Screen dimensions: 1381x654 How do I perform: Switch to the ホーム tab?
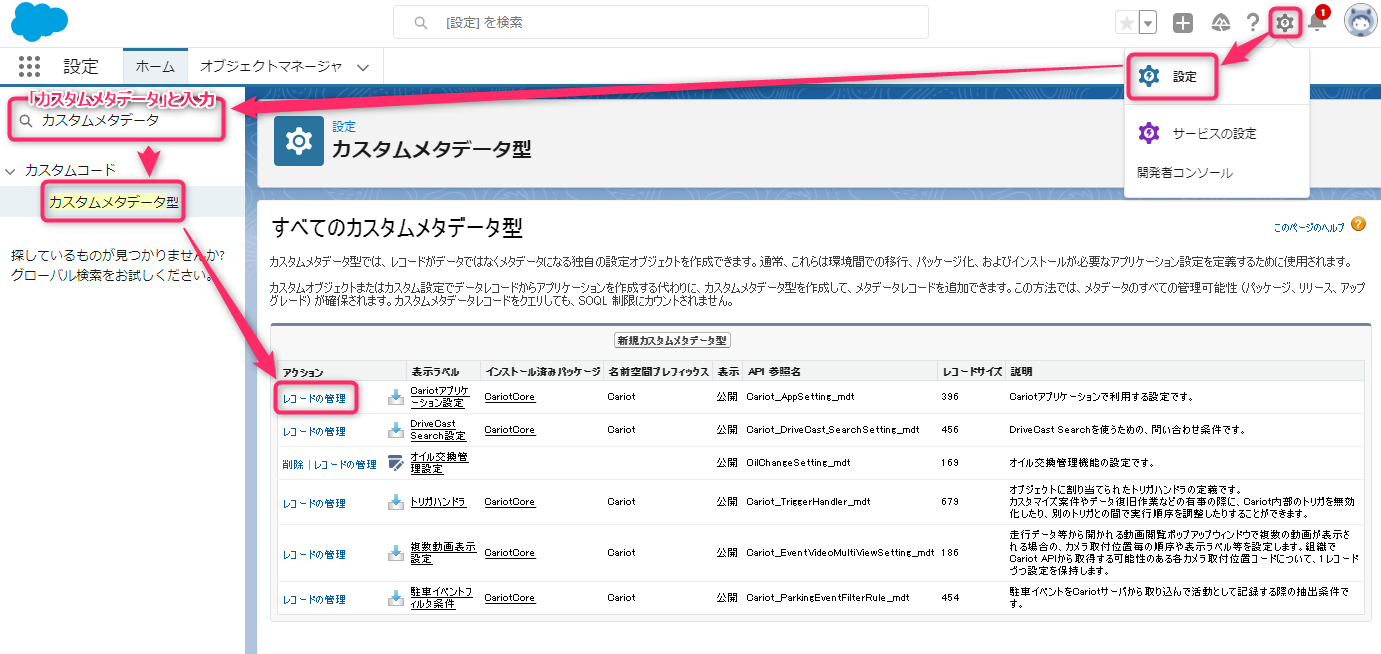(x=155, y=67)
